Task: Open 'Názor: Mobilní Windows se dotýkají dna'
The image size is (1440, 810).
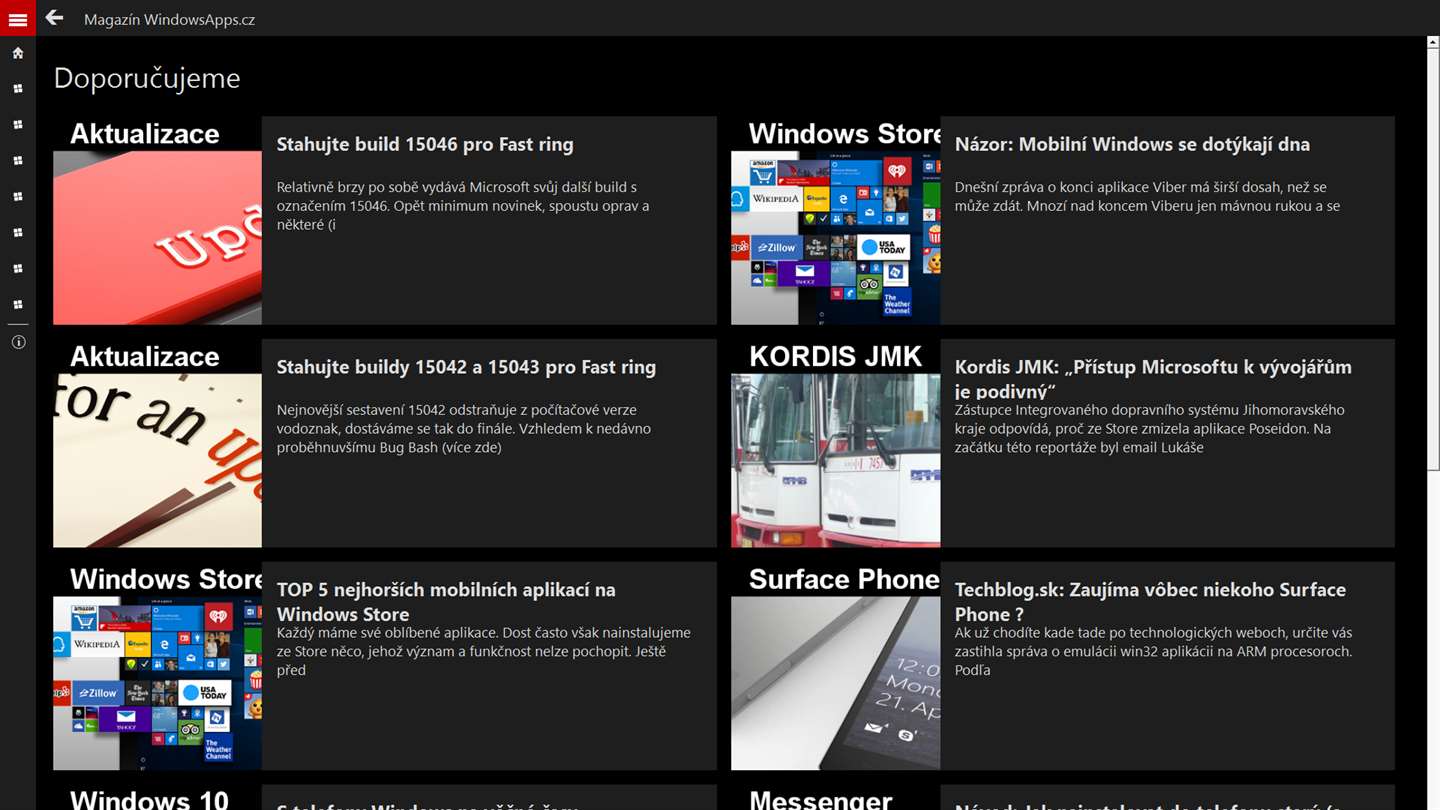Action: 1132,144
